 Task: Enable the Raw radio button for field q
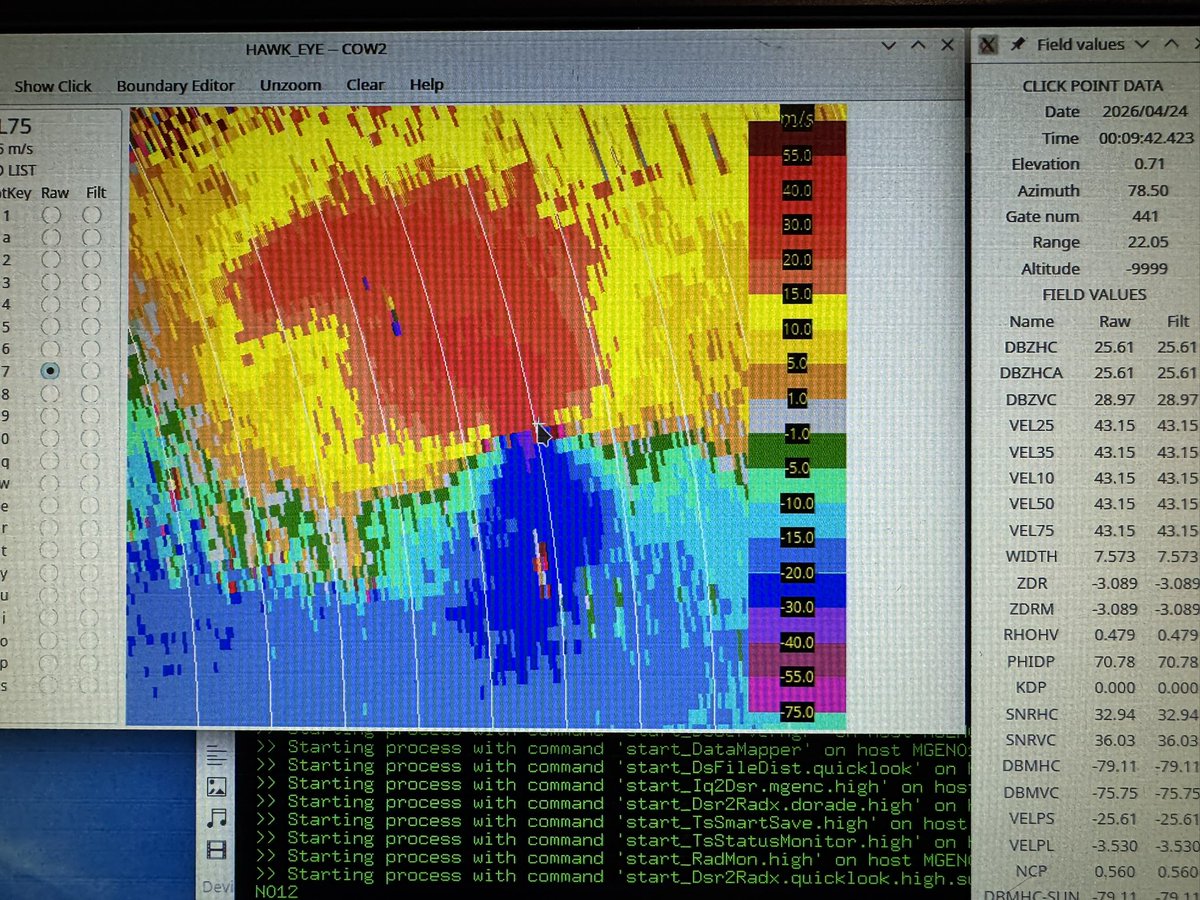click(51, 460)
